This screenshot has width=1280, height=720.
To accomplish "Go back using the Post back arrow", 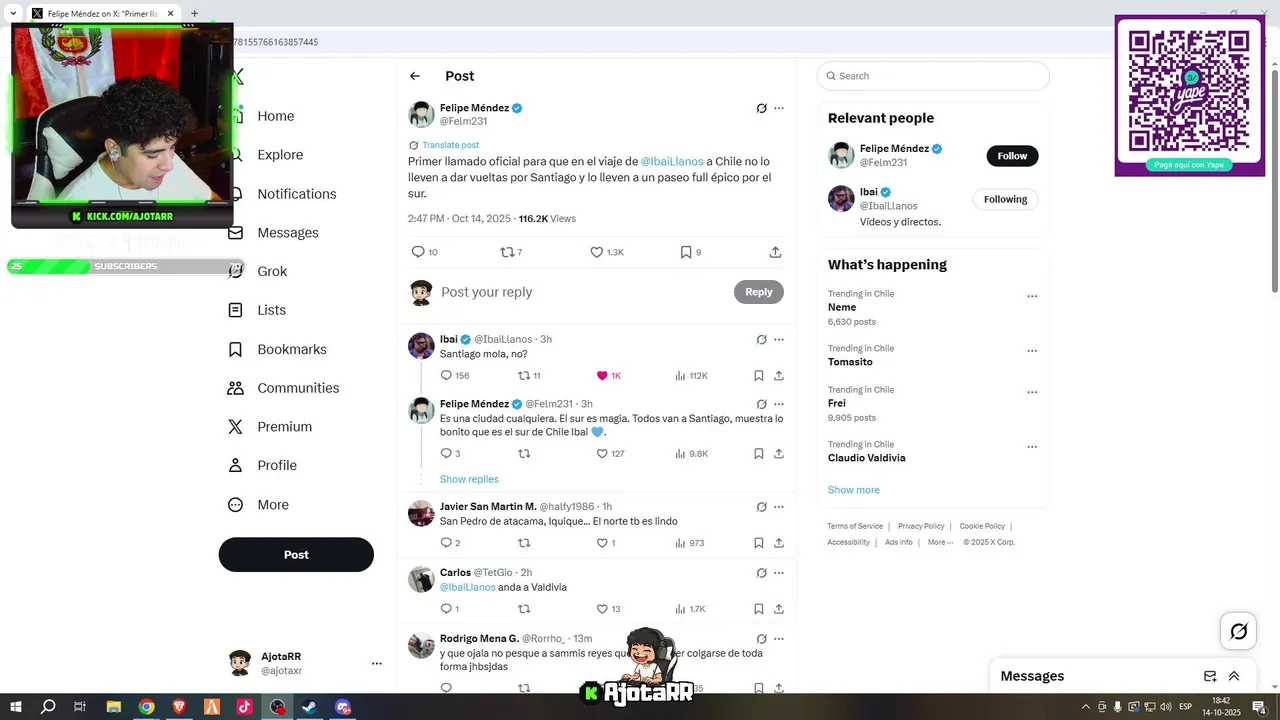I will [415, 76].
